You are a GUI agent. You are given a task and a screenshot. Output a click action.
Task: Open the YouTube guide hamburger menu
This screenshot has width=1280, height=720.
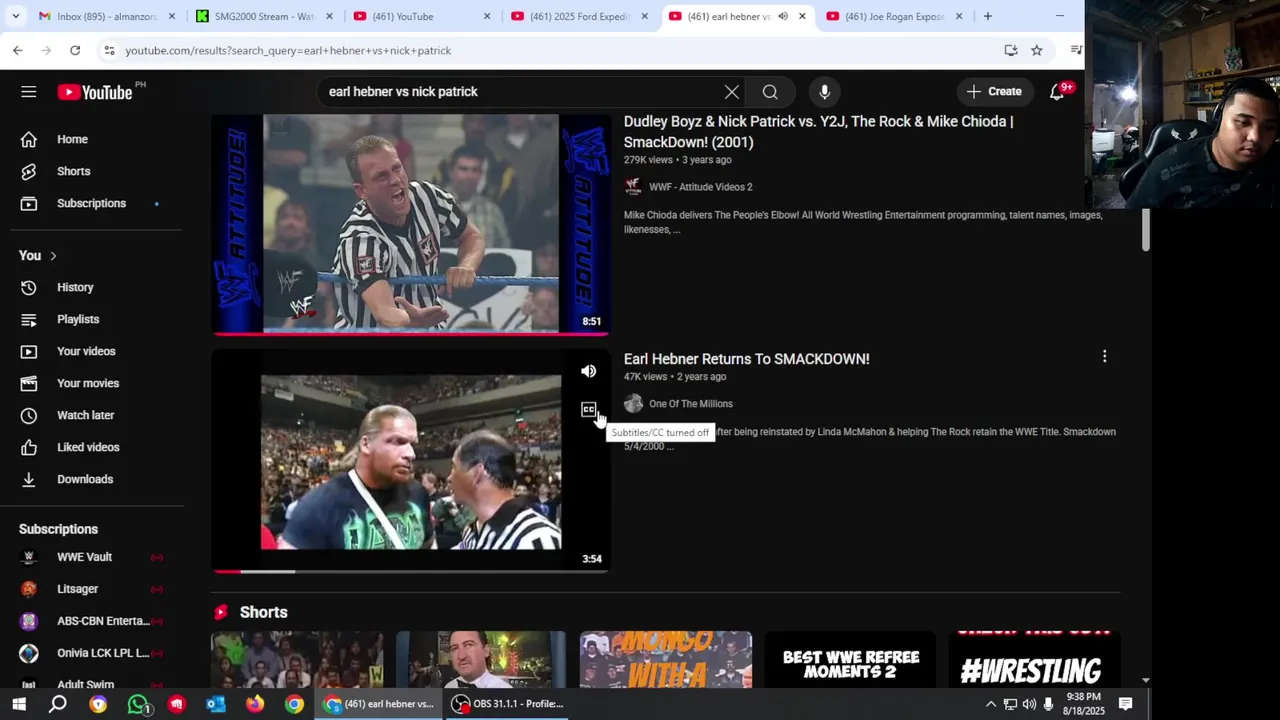click(28, 92)
